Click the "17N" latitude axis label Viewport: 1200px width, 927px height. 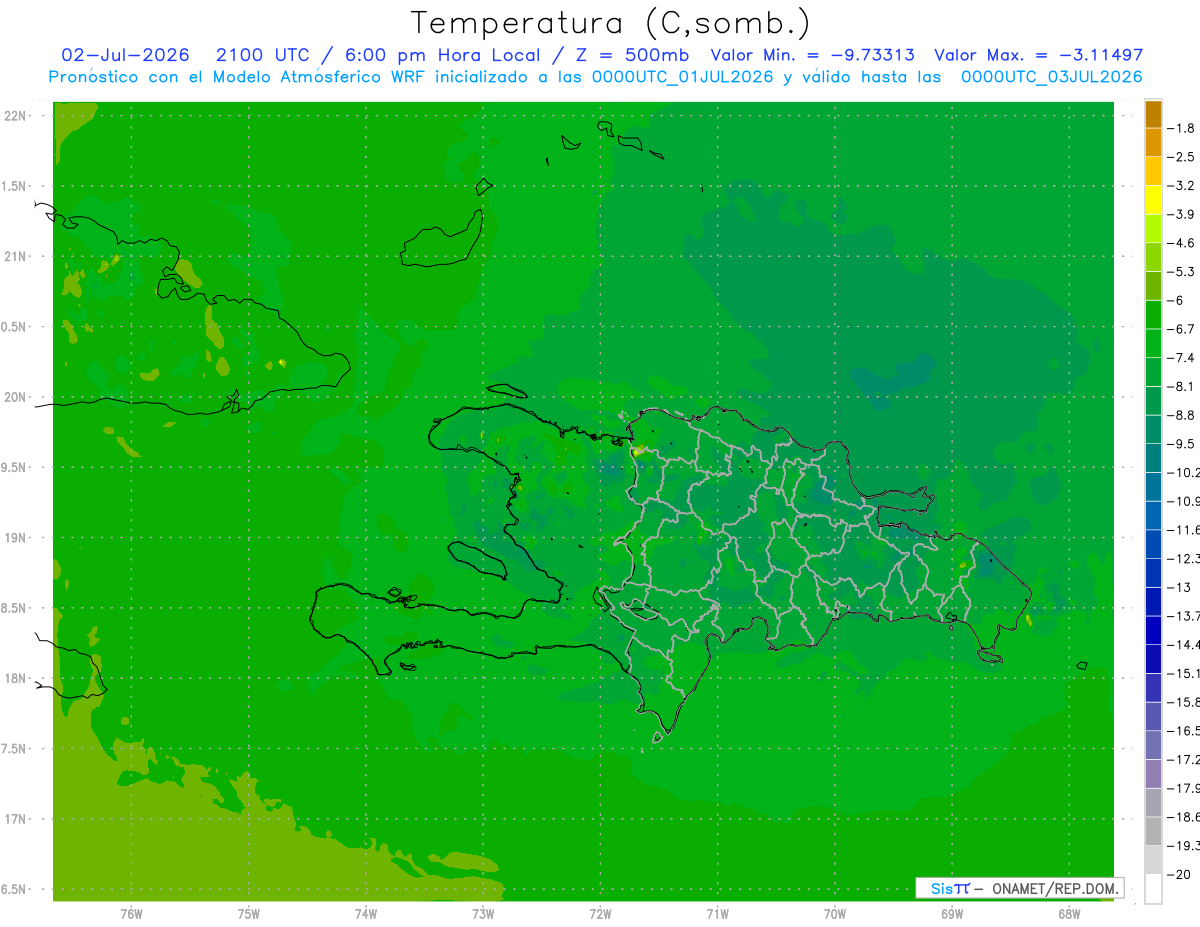[x=16, y=819]
